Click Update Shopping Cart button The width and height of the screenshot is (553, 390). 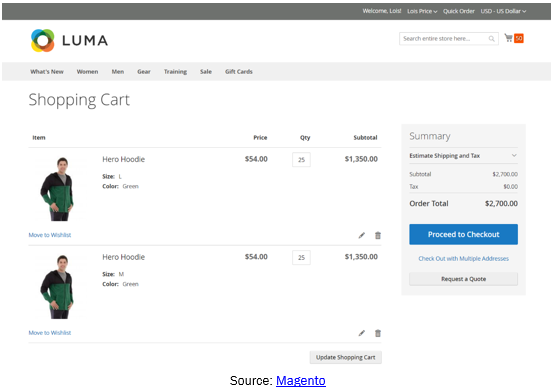[346, 357]
